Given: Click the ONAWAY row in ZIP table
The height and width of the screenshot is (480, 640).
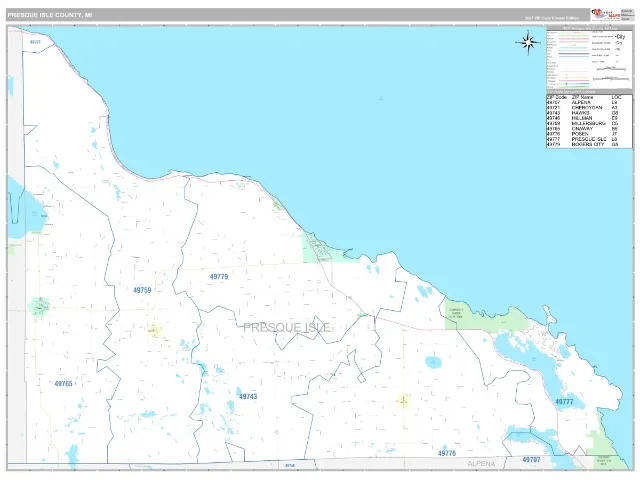Looking at the screenshot, I should point(584,129).
